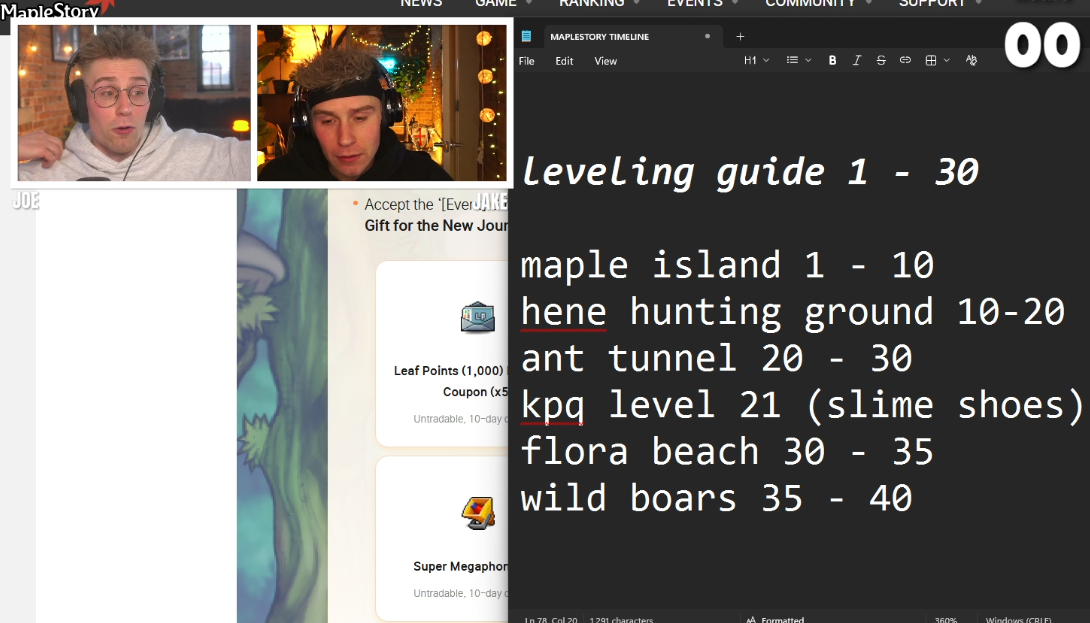Toggle bold formatting
Viewport: 1090px width, 623px height.
(x=832, y=60)
